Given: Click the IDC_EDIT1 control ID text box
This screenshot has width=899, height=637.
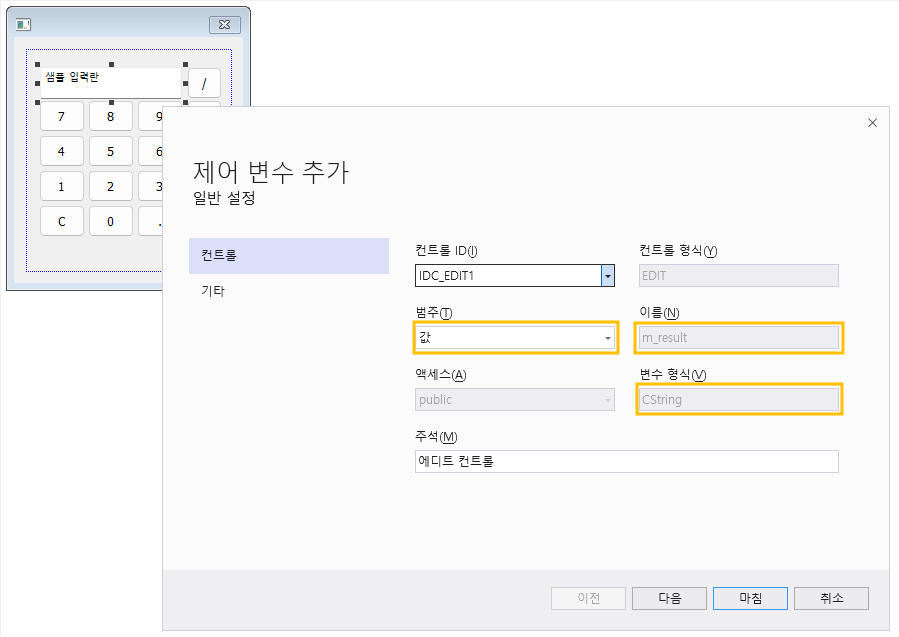Looking at the screenshot, I should 508,276.
